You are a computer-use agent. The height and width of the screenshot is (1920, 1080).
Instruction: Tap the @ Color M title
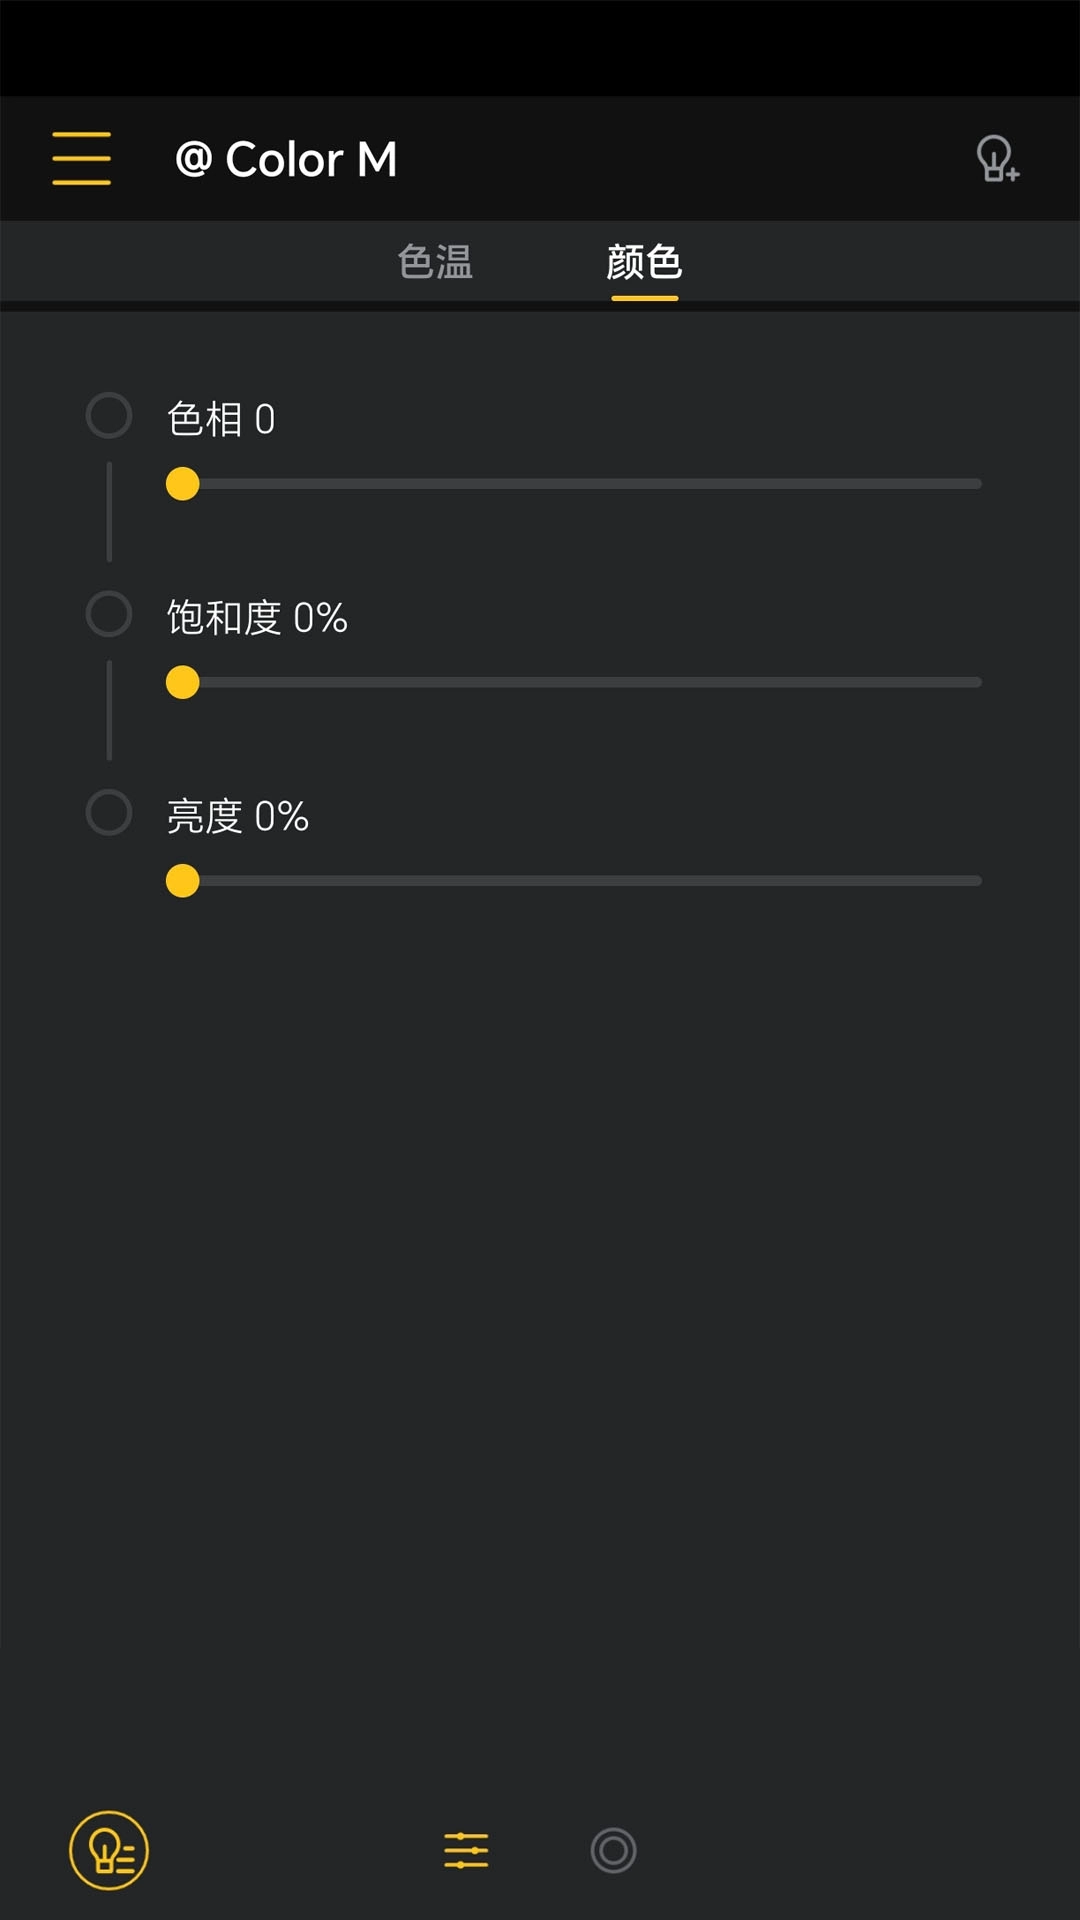coord(287,158)
